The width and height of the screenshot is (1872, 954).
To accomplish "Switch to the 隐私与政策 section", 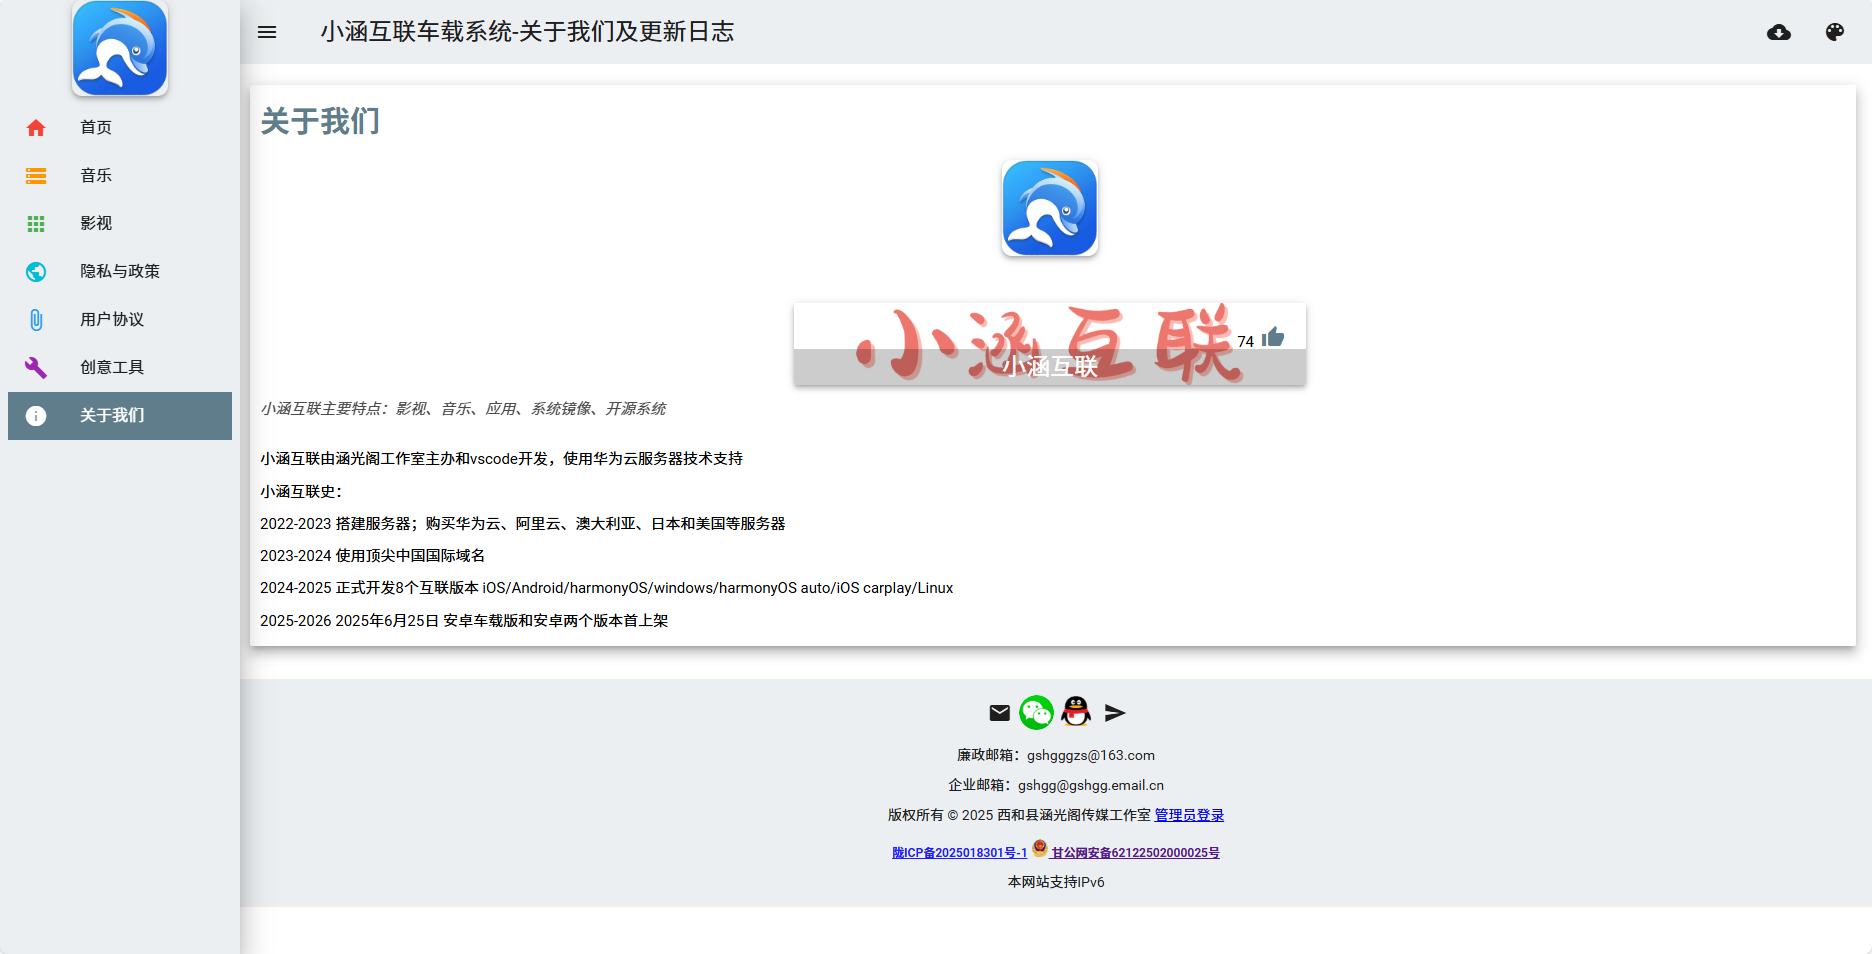I will coord(119,271).
